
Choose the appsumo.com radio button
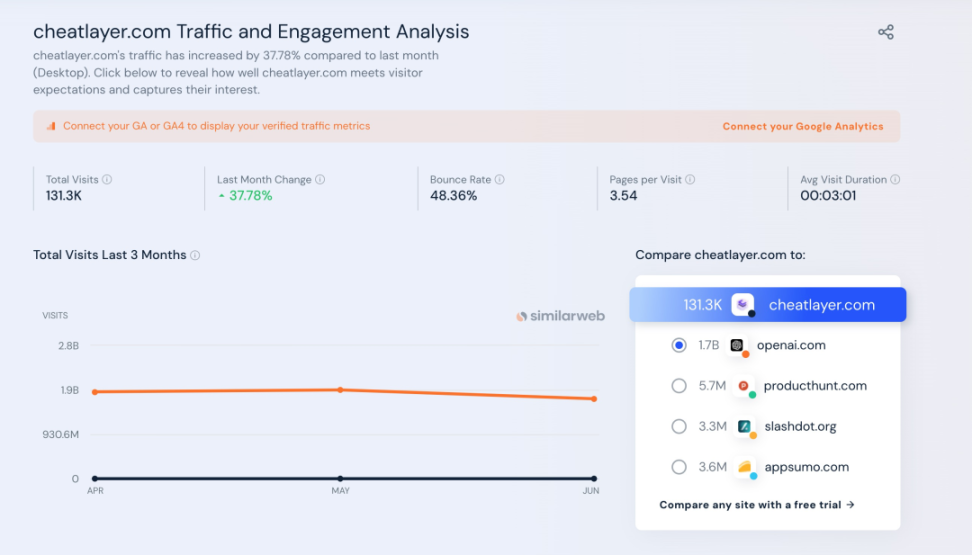coord(679,467)
